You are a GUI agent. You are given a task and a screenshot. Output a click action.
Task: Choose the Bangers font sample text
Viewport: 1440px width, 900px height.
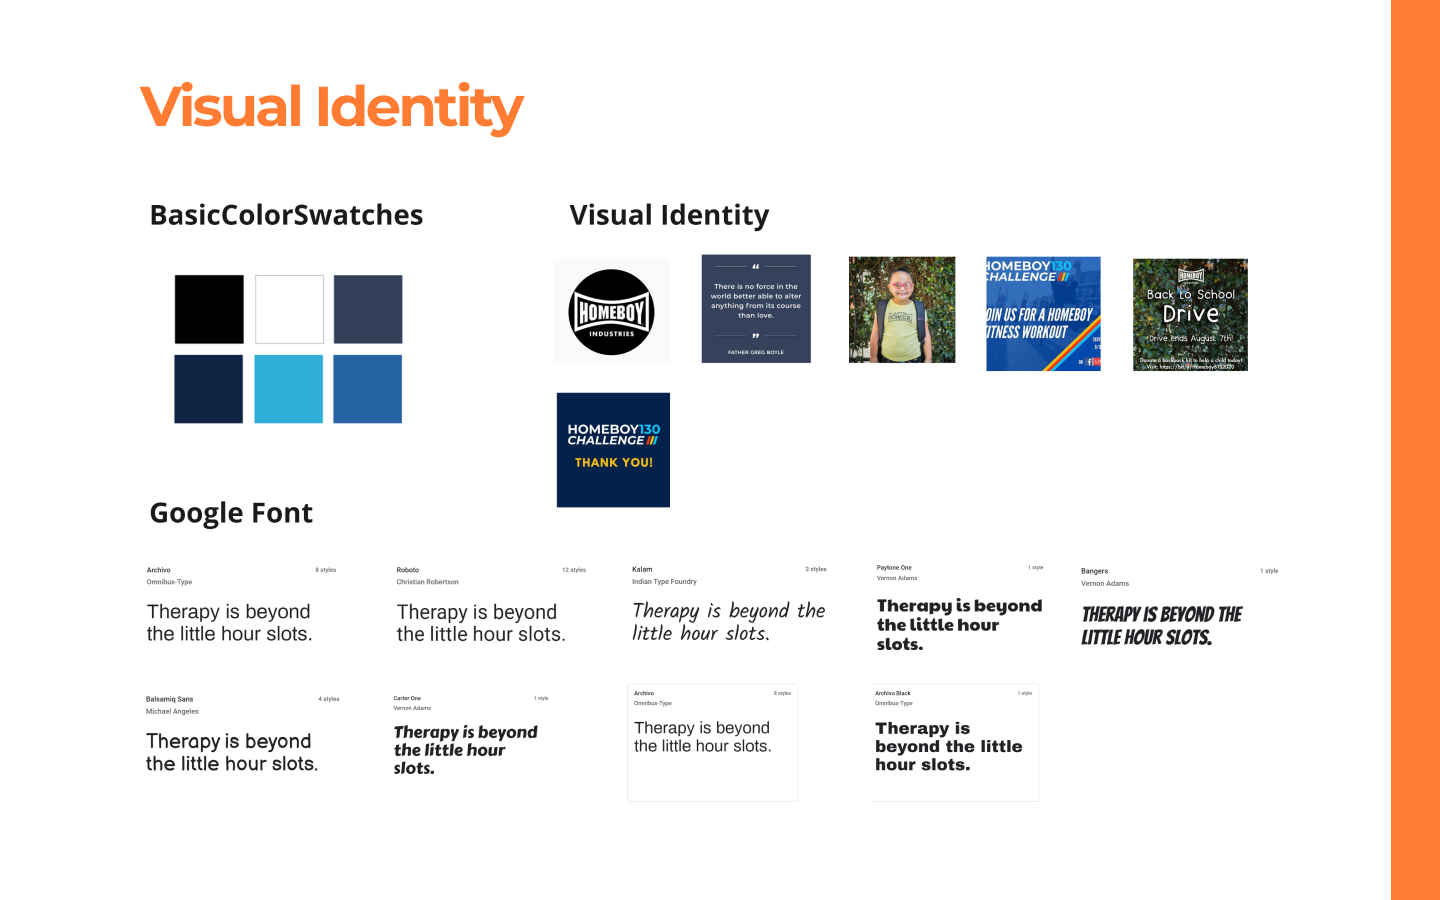(1161, 626)
